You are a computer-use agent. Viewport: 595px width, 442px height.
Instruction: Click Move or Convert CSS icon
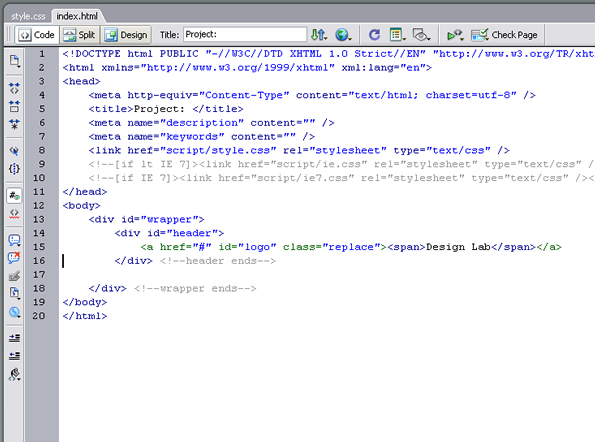point(14,312)
